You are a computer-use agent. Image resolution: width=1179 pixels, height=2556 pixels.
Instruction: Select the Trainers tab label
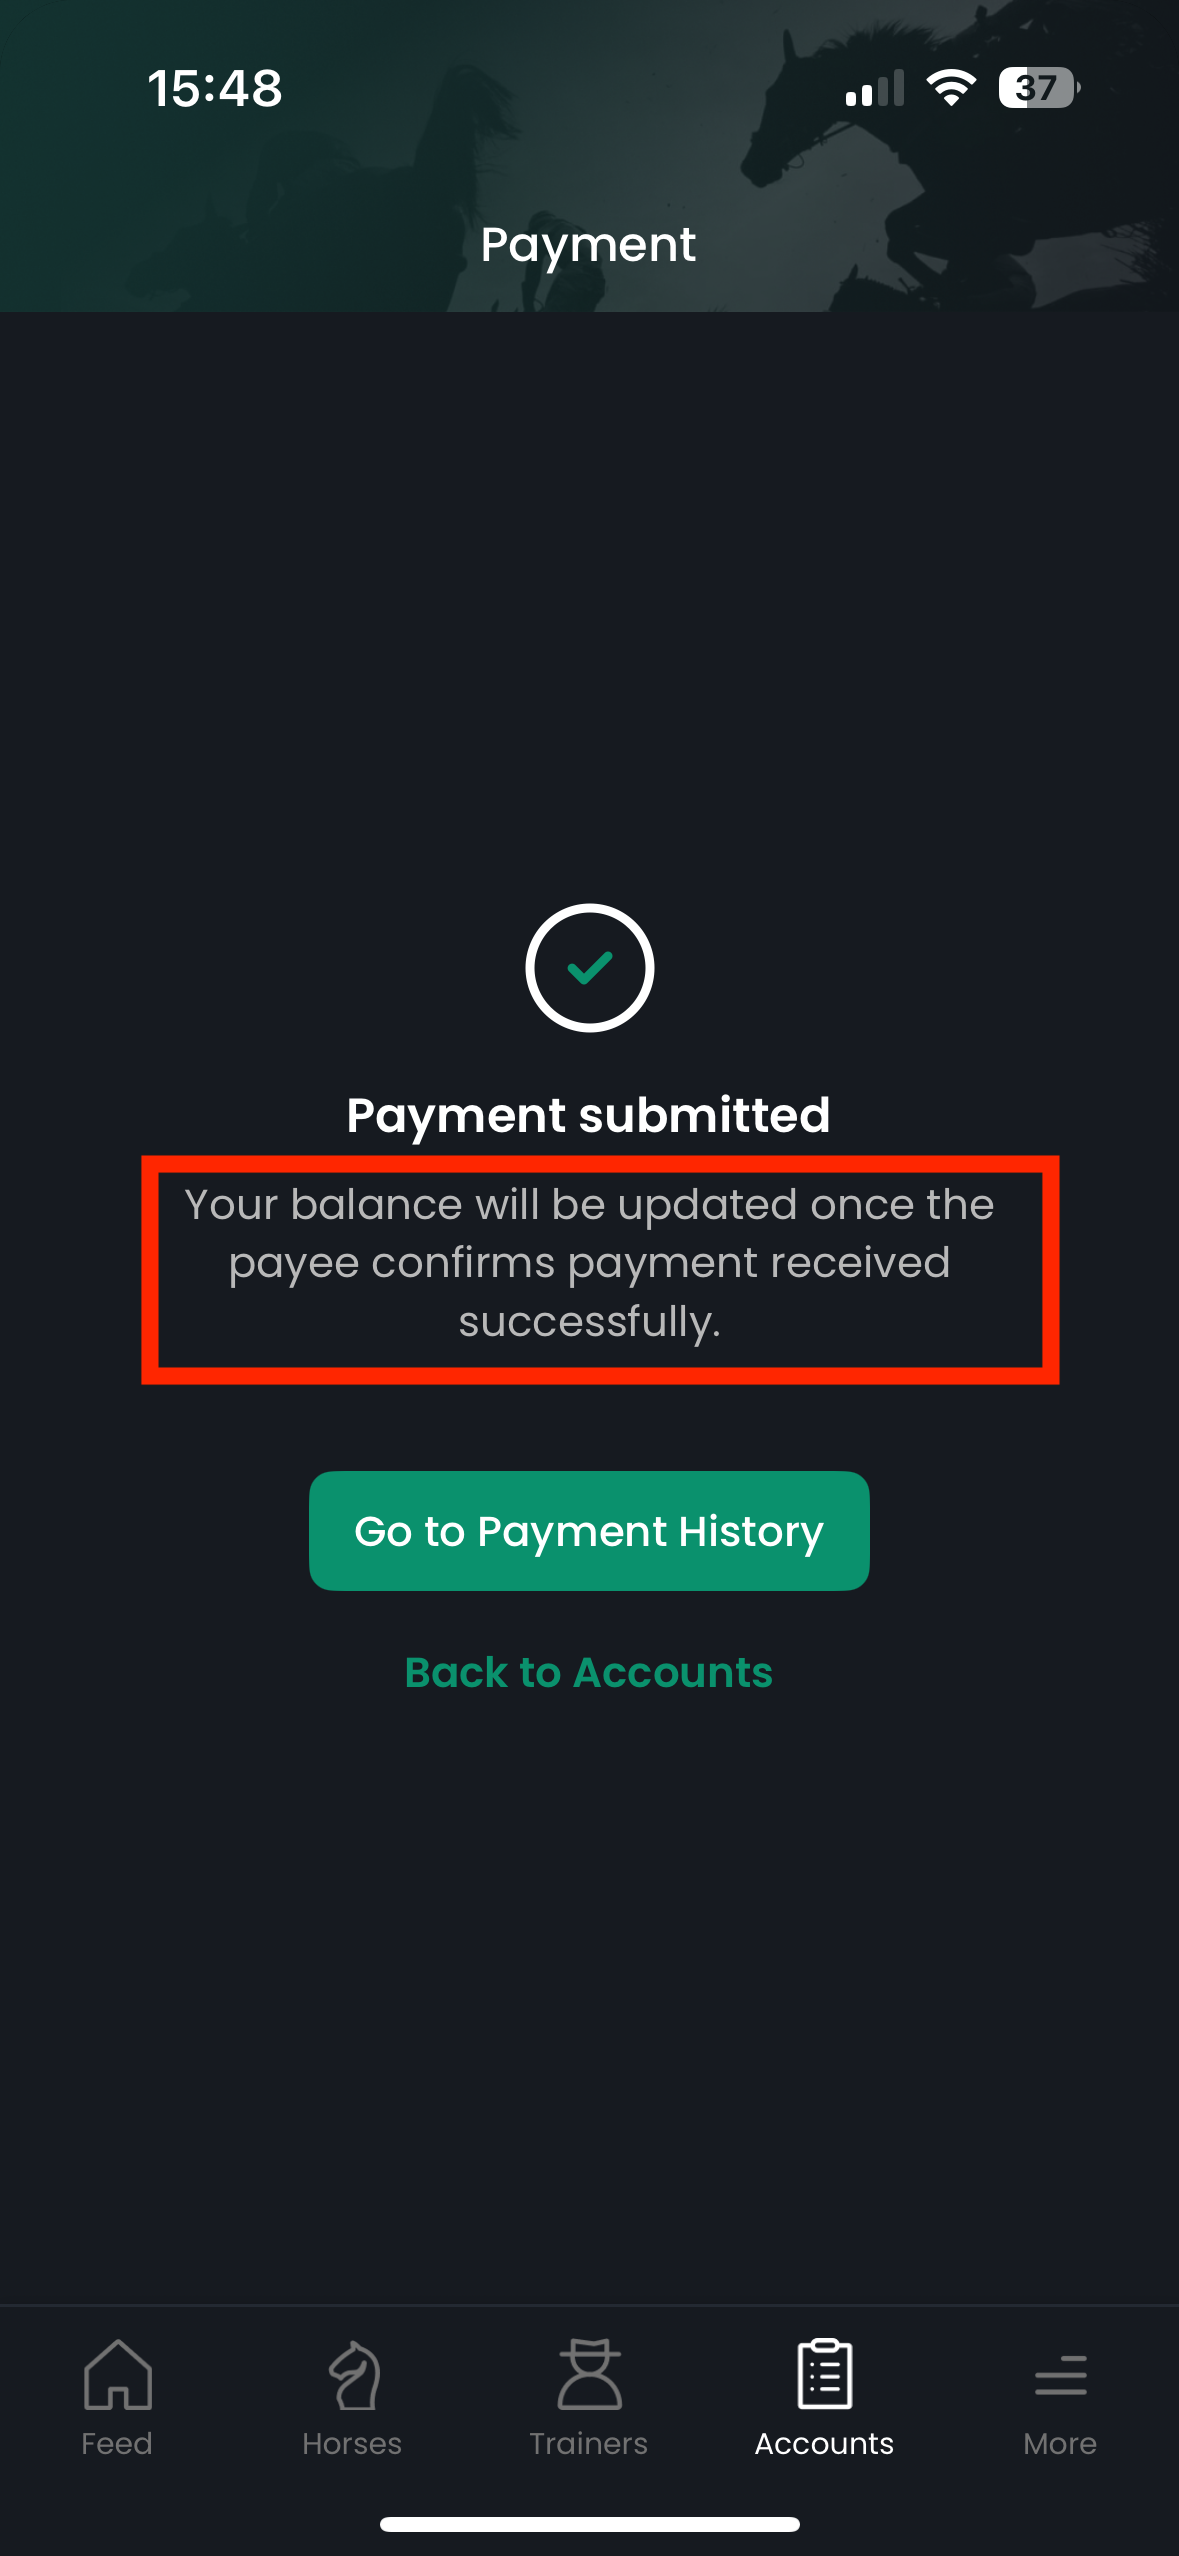(589, 2443)
